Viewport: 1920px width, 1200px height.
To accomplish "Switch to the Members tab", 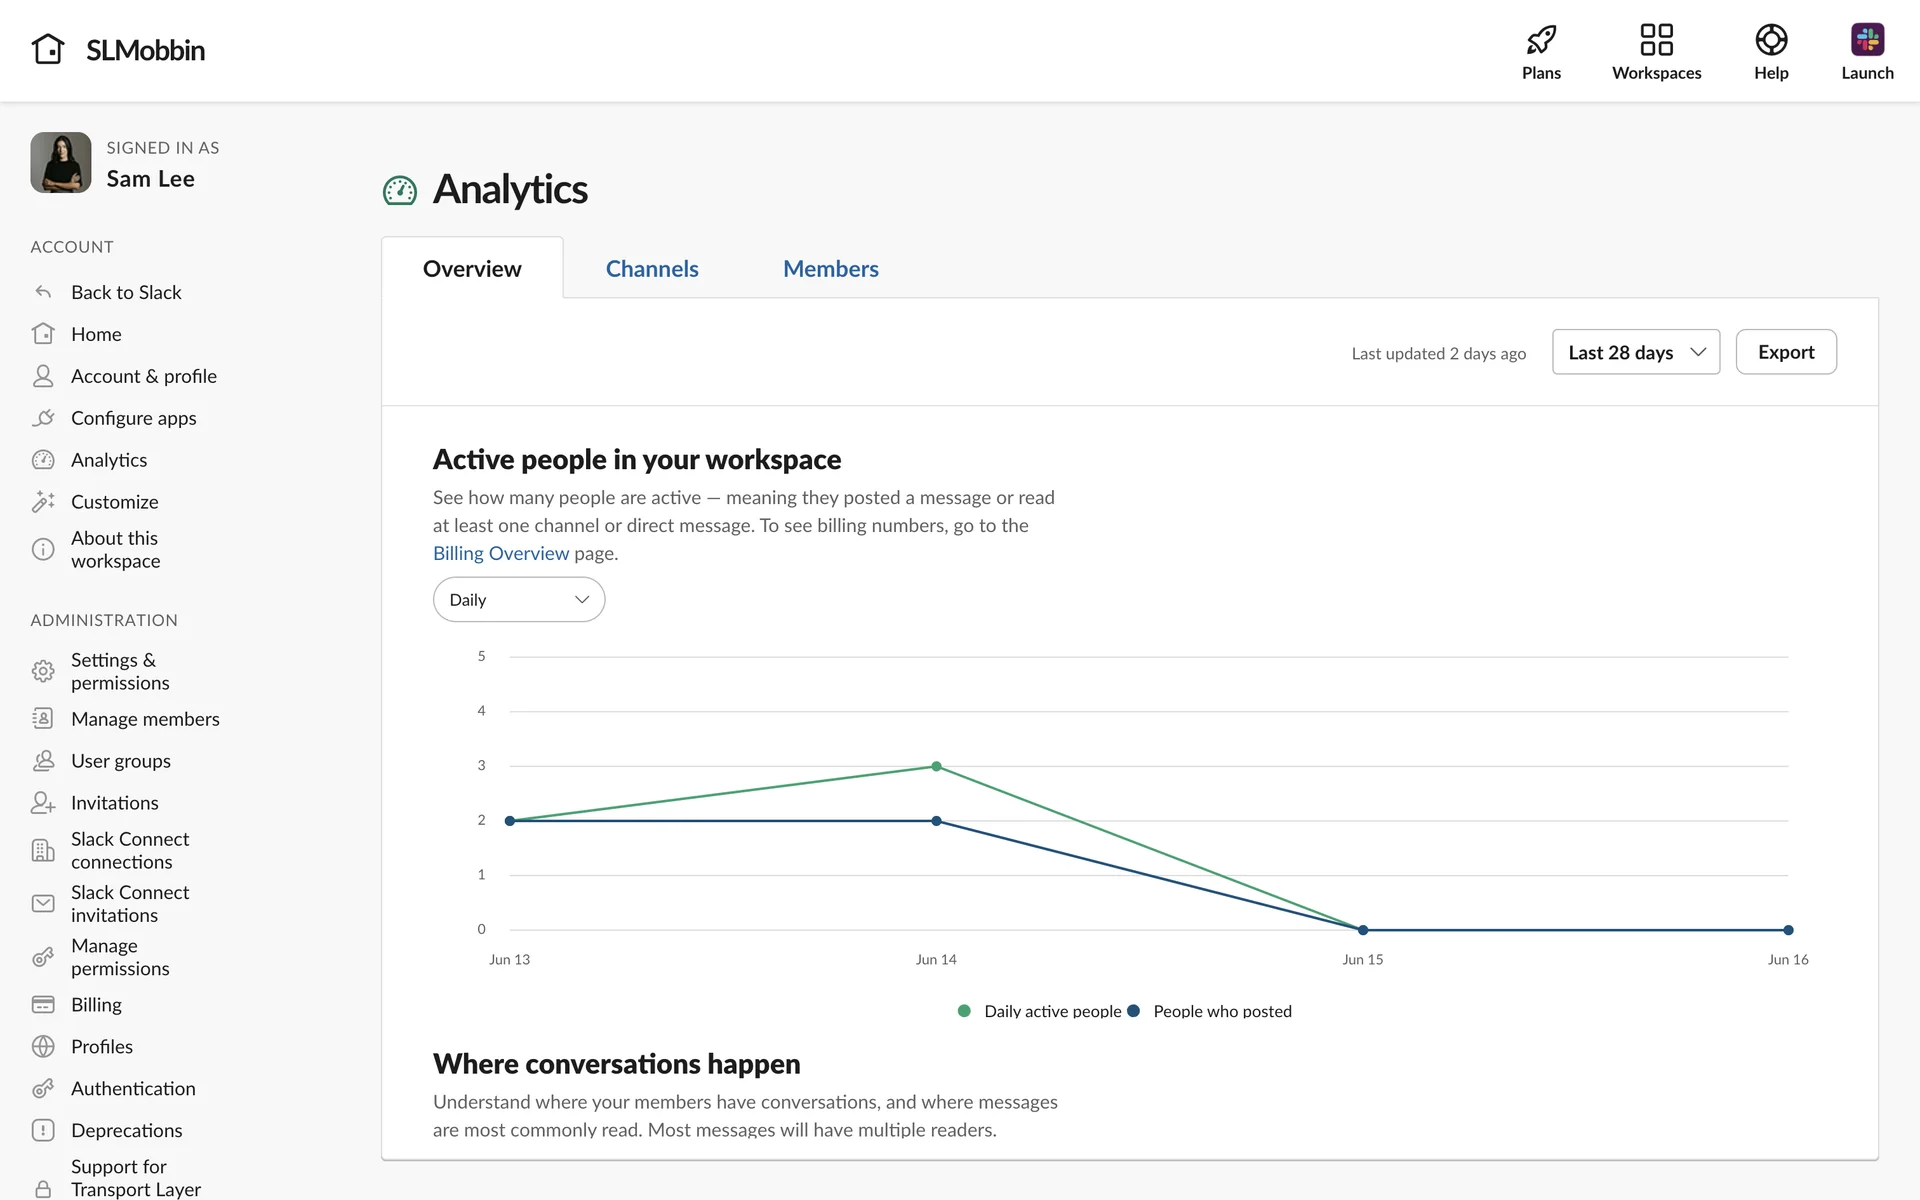I will (830, 269).
